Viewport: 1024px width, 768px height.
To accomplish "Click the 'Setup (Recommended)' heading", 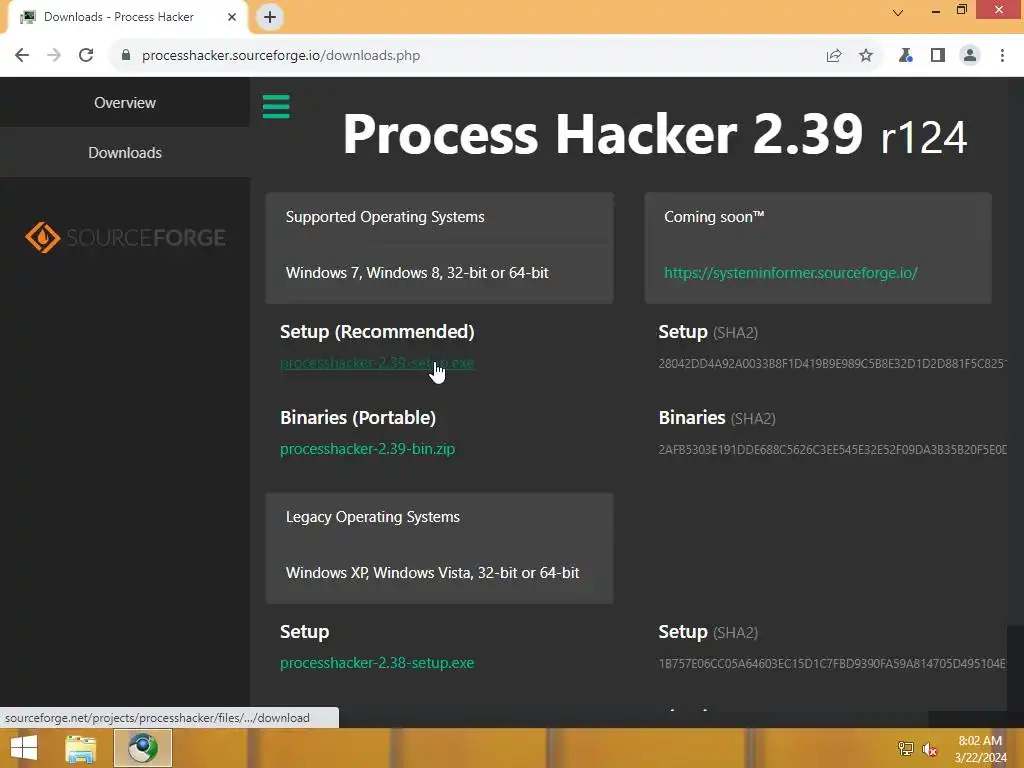I will tap(377, 332).
